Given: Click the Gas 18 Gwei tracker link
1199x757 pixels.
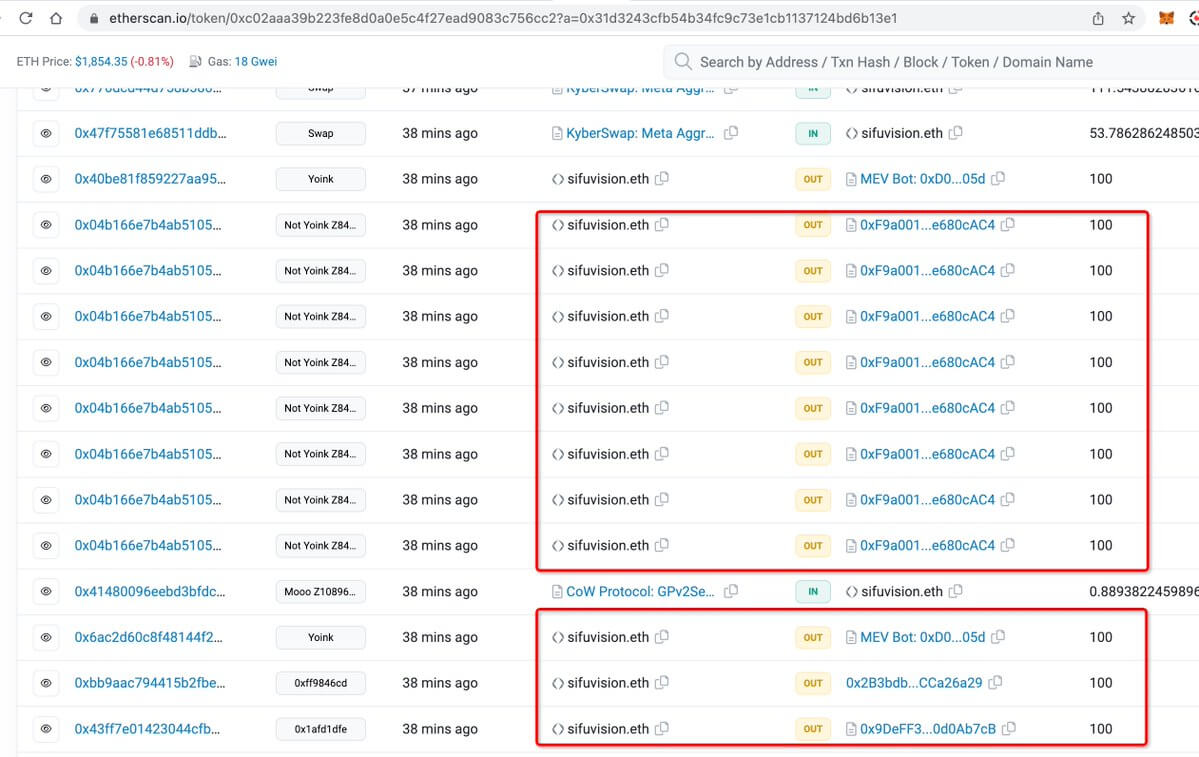Looking at the screenshot, I should [255, 62].
